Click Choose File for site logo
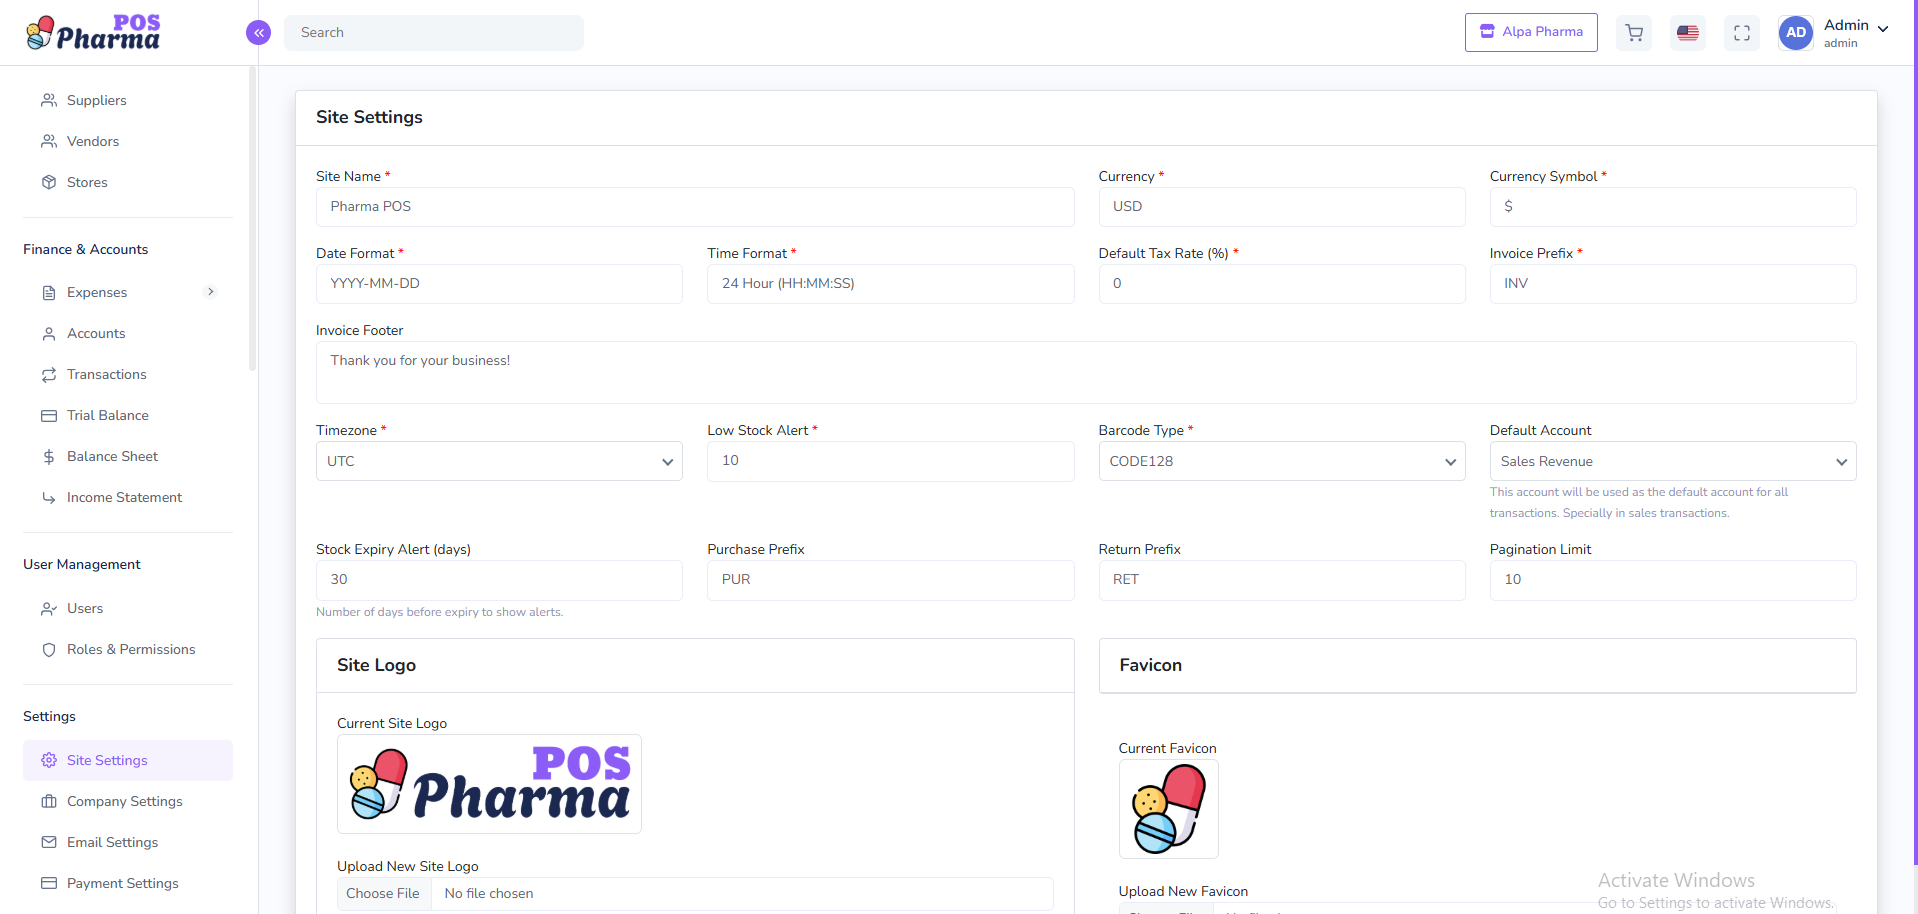The width and height of the screenshot is (1918, 914). pos(383,893)
